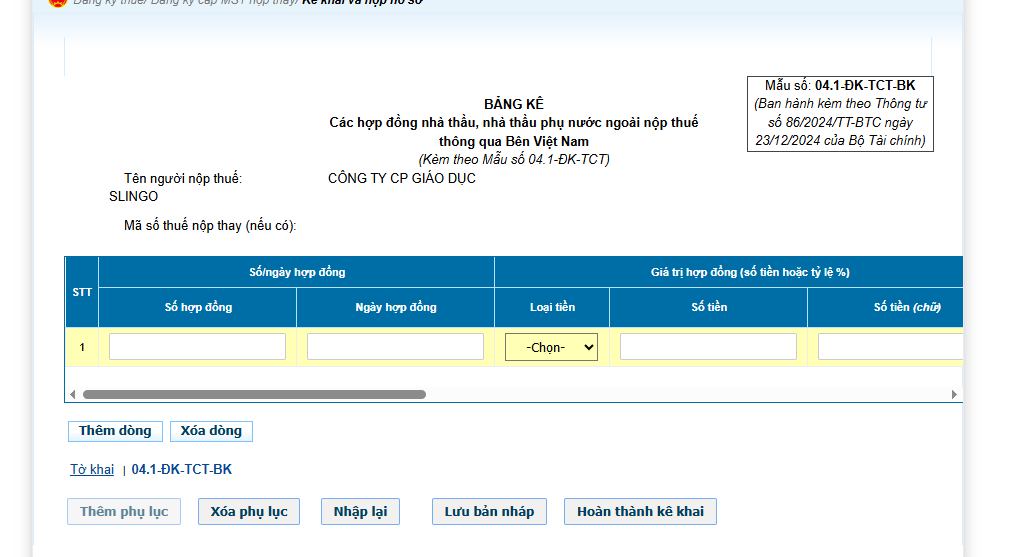Click the Số tiền amount input box
Screen dimensions: 1011x557
pos(708,347)
